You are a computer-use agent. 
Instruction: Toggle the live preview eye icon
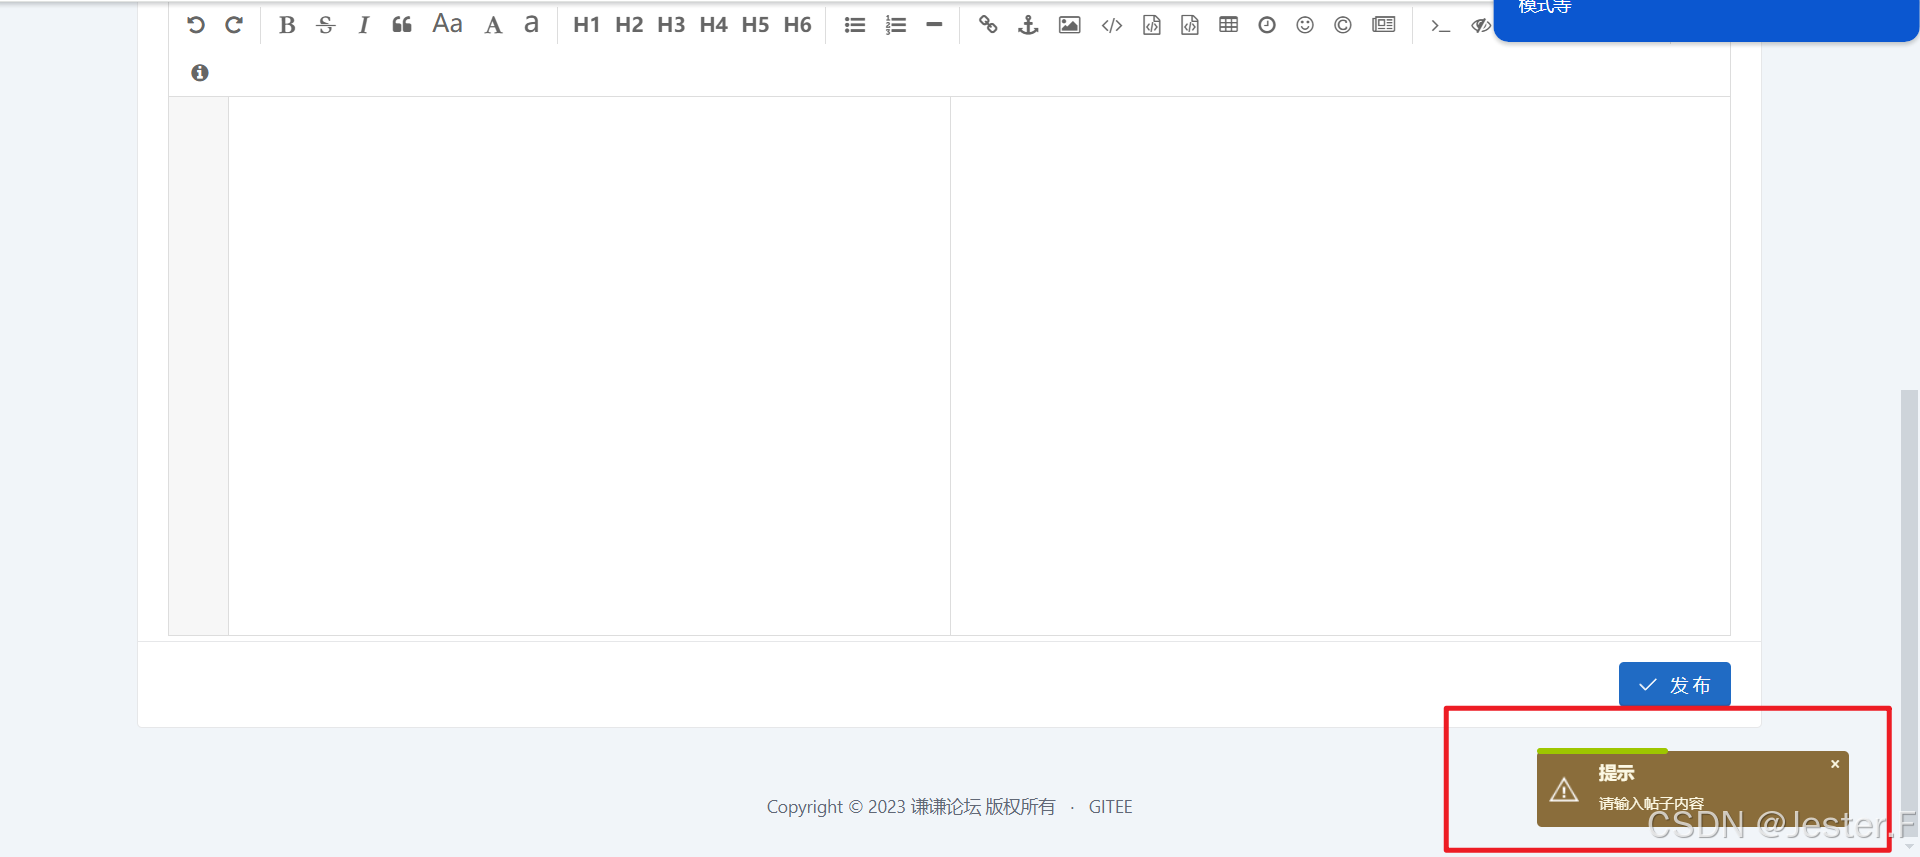point(1481,25)
